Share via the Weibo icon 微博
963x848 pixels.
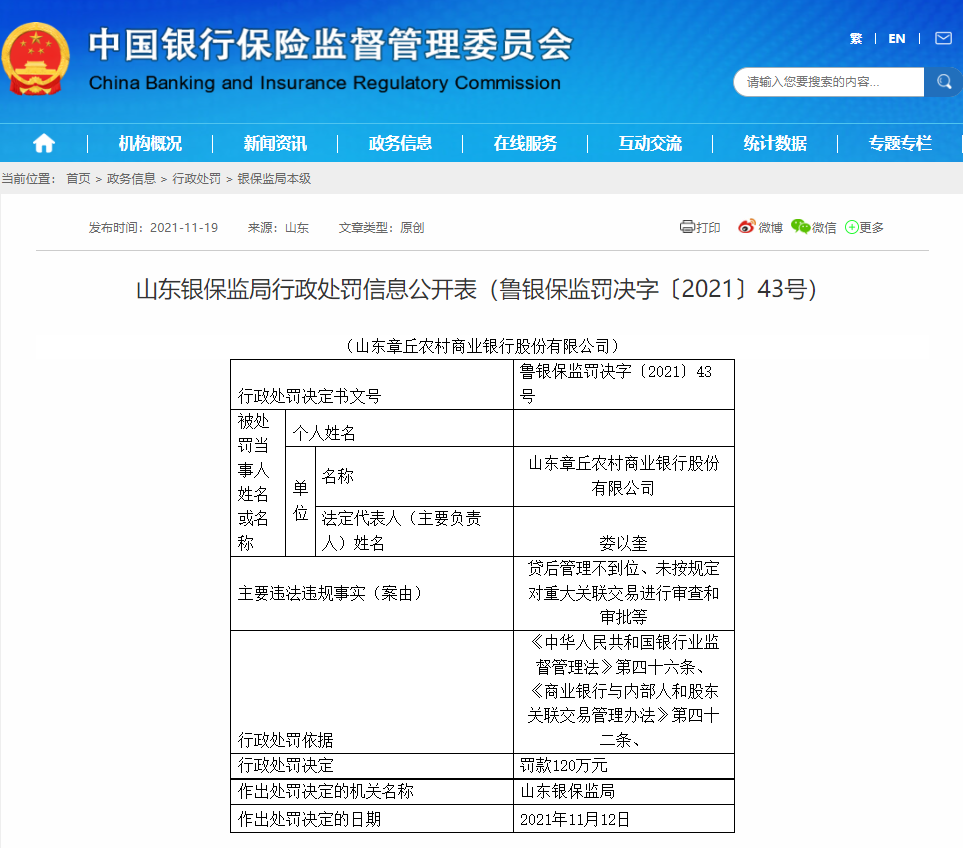click(x=760, y=227)
